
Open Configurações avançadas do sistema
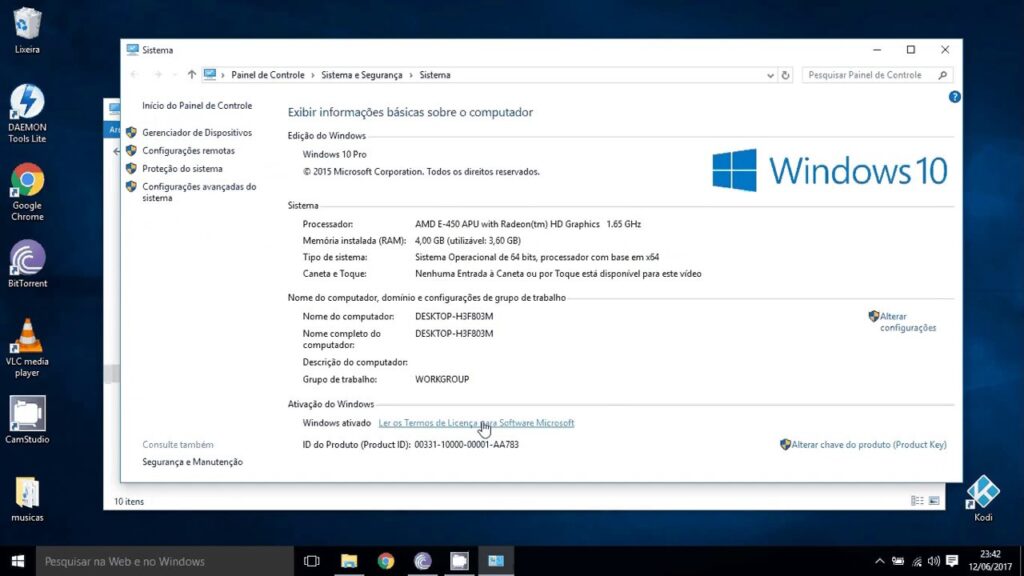[199, 192]
